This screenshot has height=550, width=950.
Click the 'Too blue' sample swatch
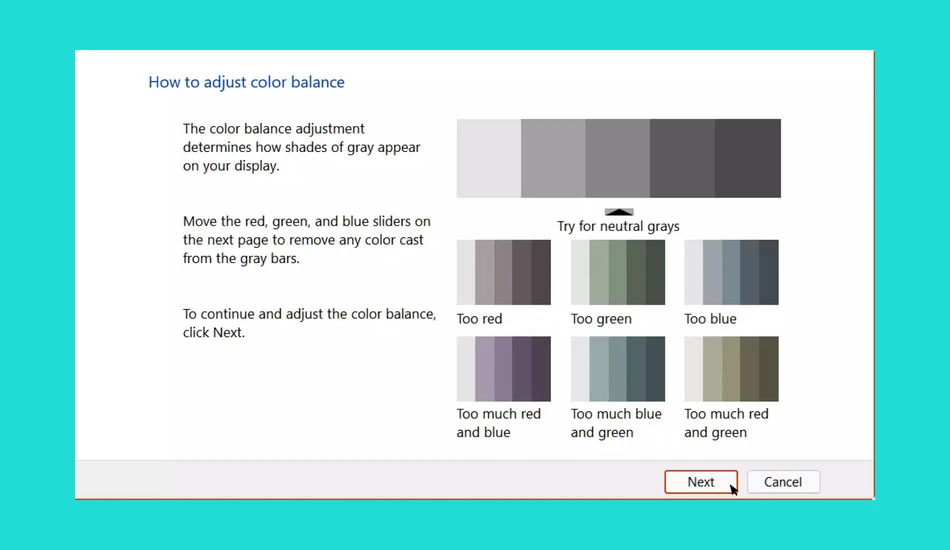tap(731, 272)
